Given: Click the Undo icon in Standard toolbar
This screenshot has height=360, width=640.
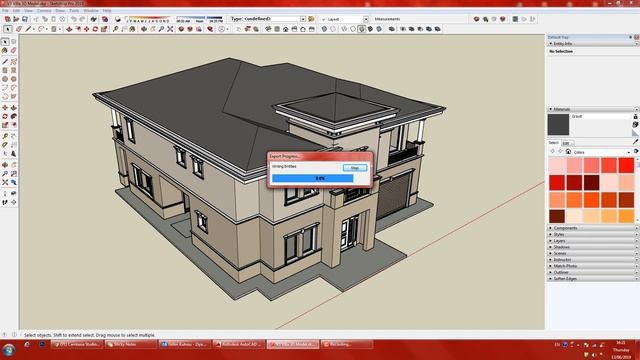Looking at the screenshot, I should (x=73, y=19).
